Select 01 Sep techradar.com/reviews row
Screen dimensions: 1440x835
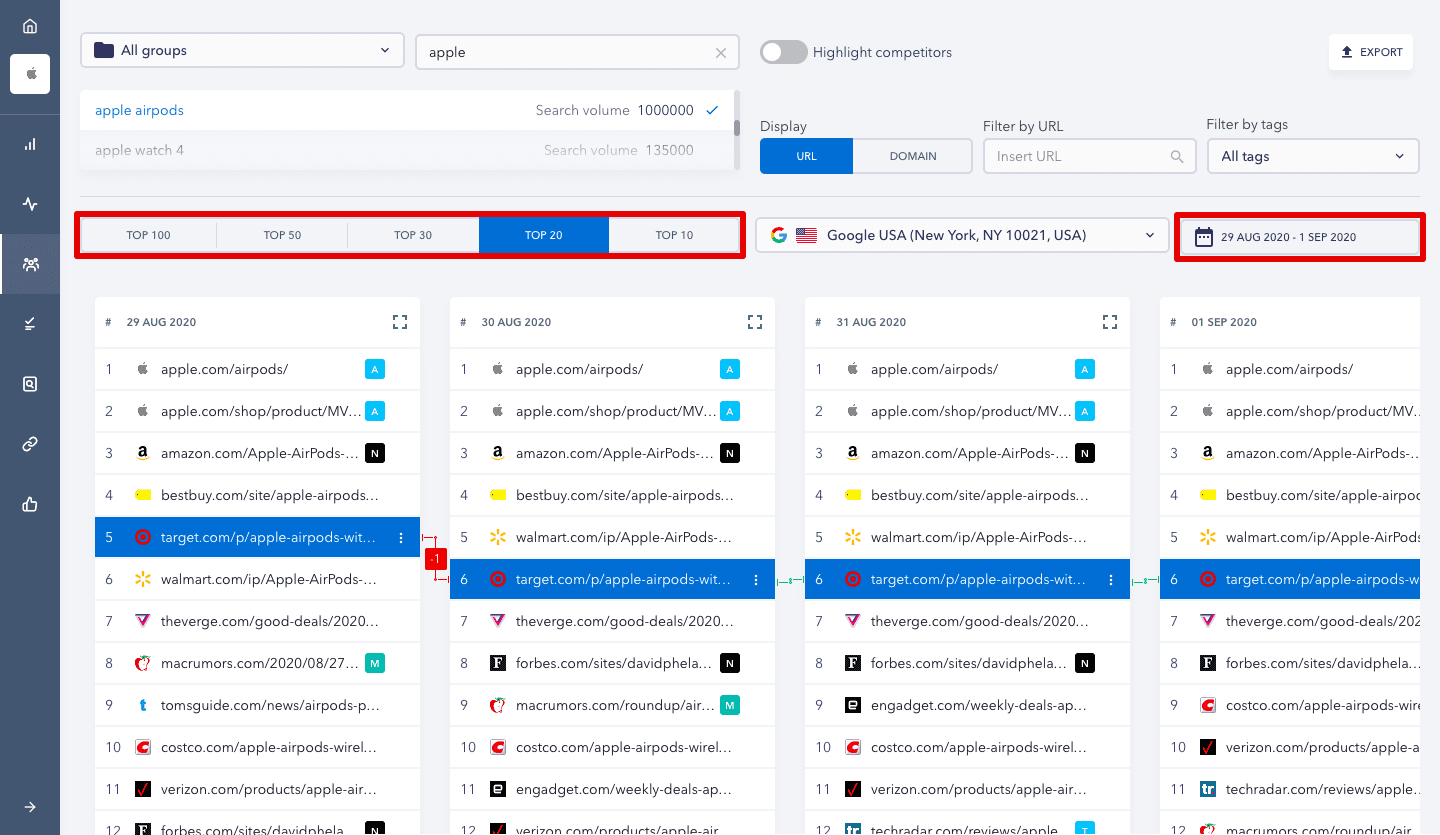[x=1290, y=789]
